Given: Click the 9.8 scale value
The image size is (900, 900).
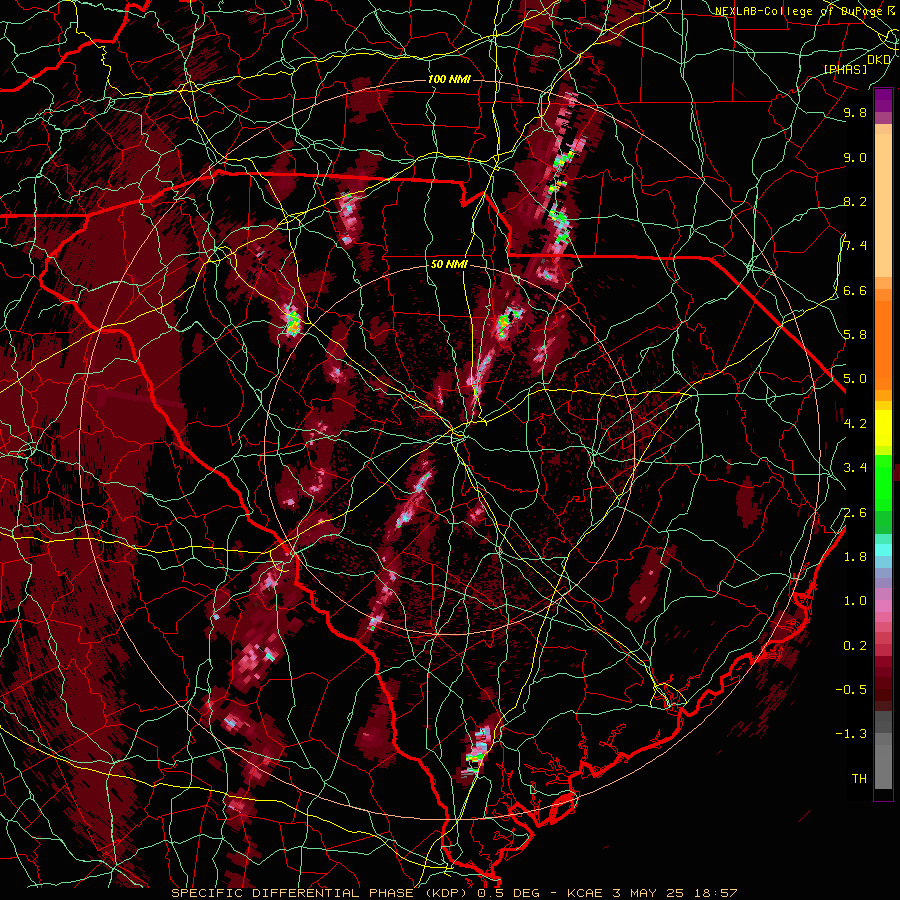Looking at the screenshot, I should pyautogui.click(x=855, y=112).
